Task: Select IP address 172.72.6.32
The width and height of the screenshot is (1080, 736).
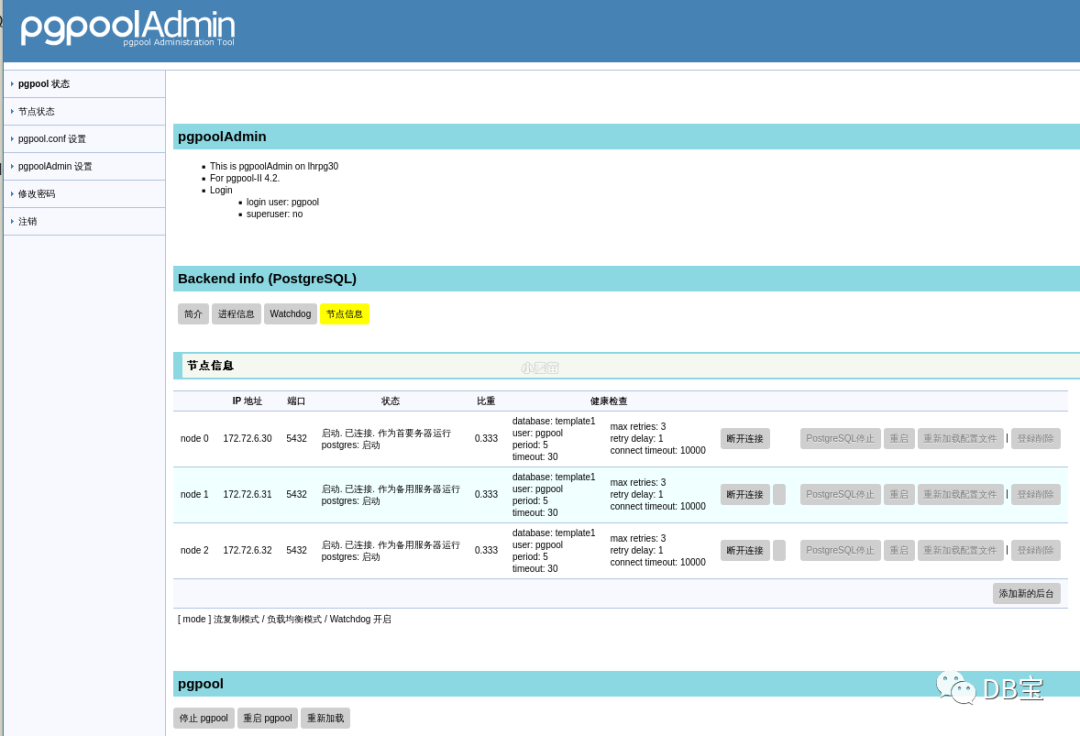Action: [247, 550]
